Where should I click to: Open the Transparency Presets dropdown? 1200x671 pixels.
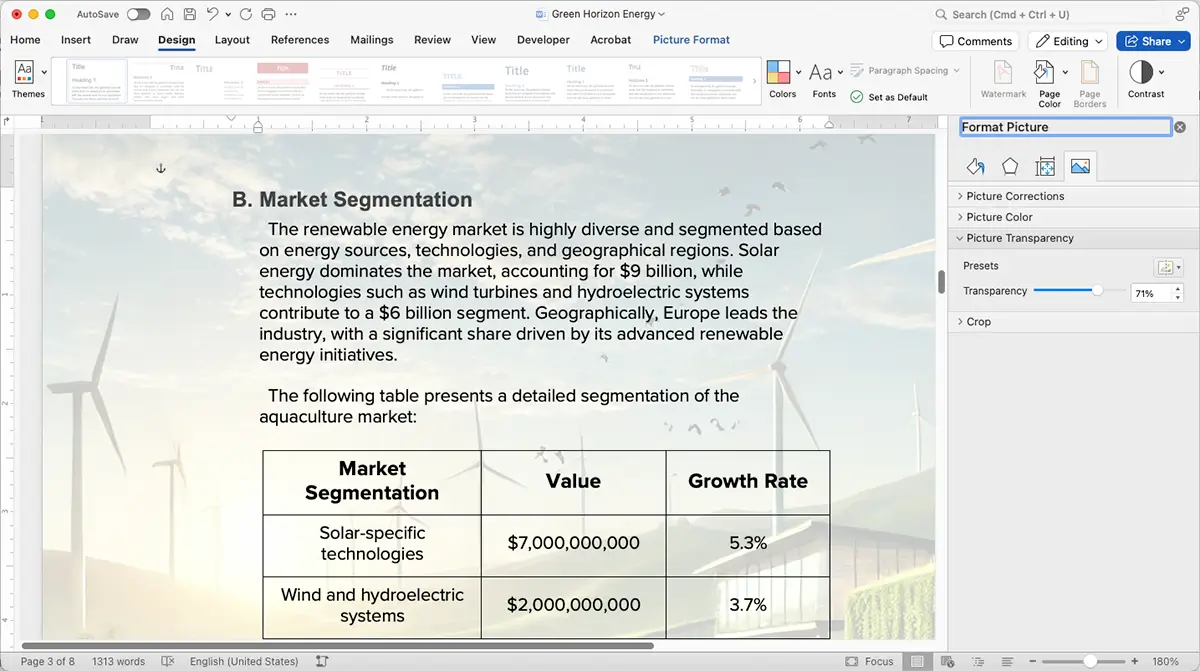click(x=1168, y=267)
